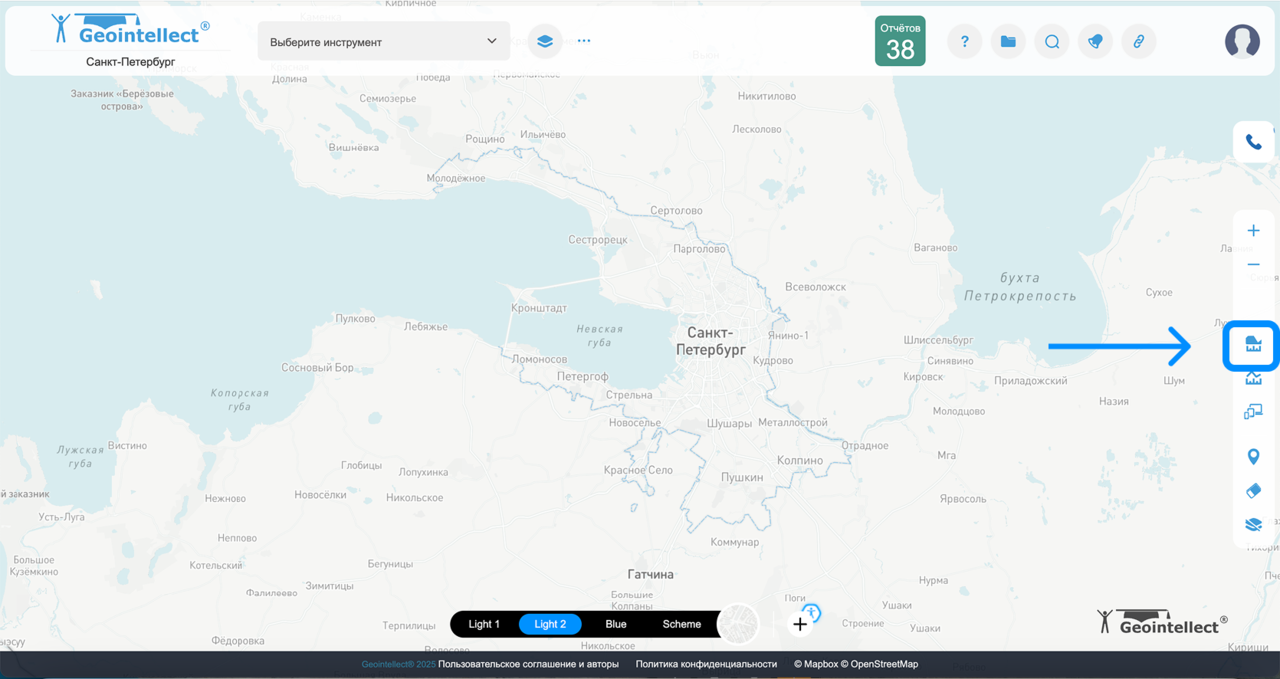Viewport: 1280px width, 679px height.
Task: Click the location pin marker tool
Action: point(1253,457)
